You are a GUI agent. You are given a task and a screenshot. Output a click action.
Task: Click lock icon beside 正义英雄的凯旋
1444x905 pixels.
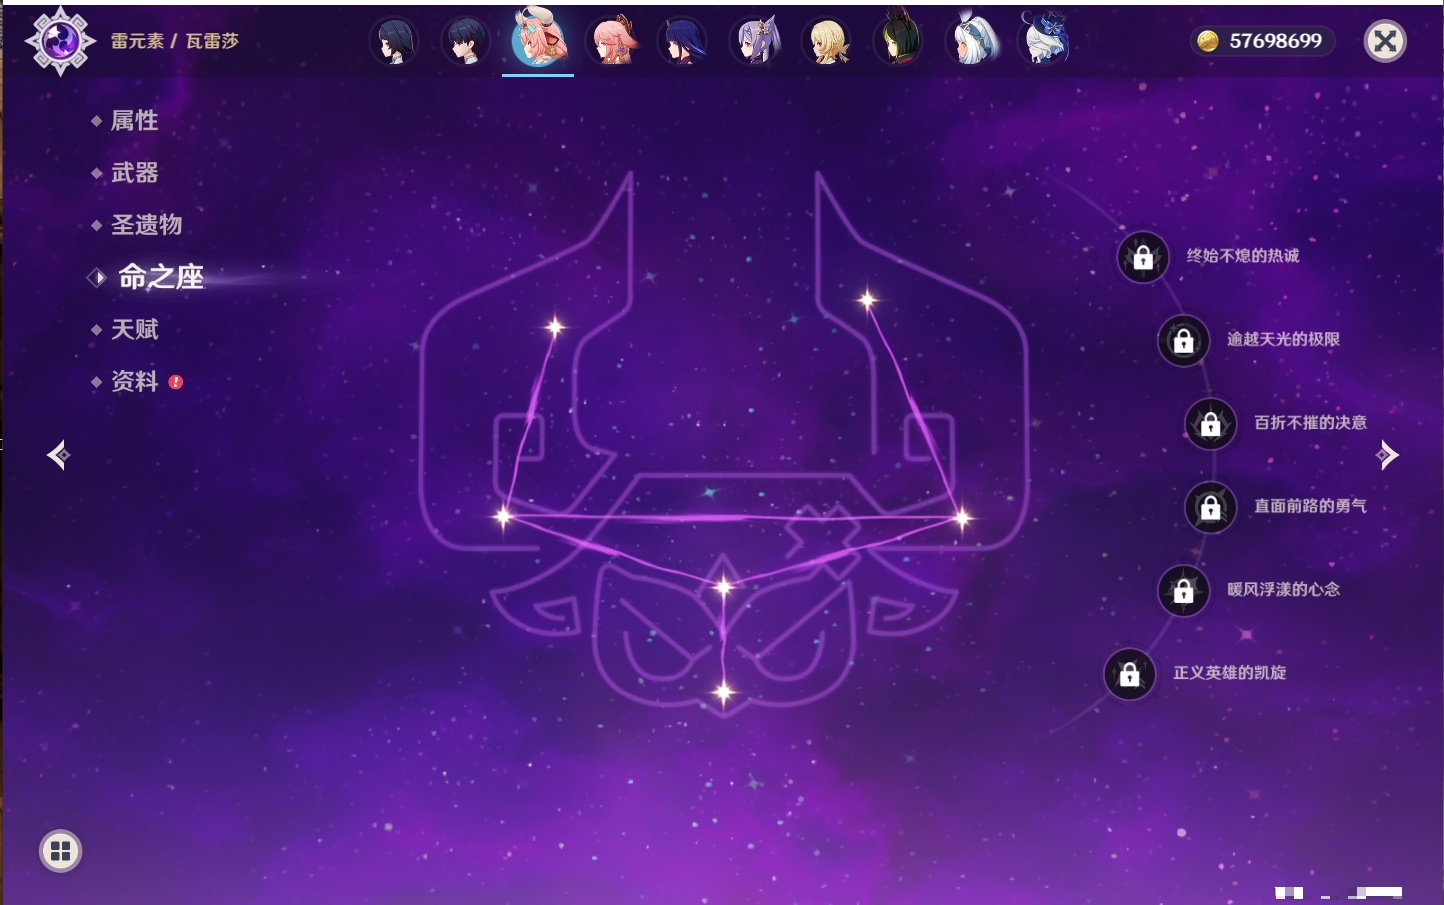tap(1129, 674)
